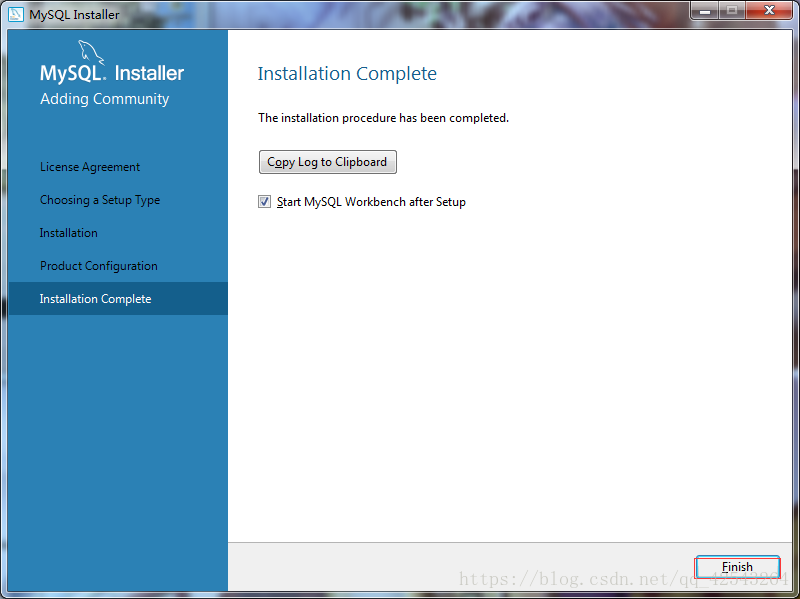
Task: Open the Product Configuration step
Action: (99, 266)
